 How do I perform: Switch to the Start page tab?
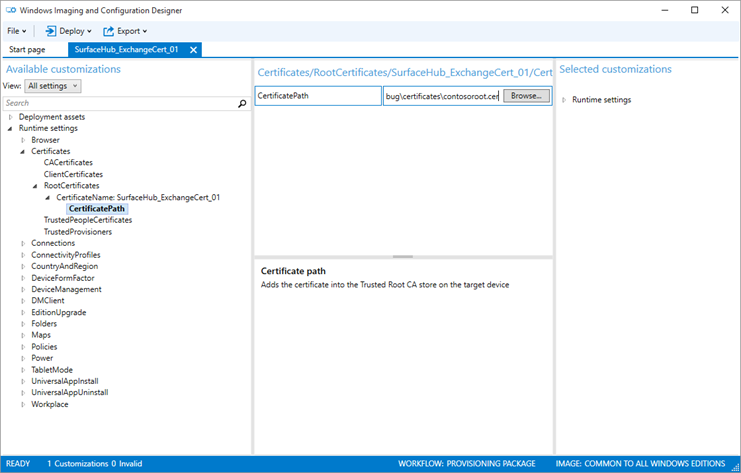(27, 49)
